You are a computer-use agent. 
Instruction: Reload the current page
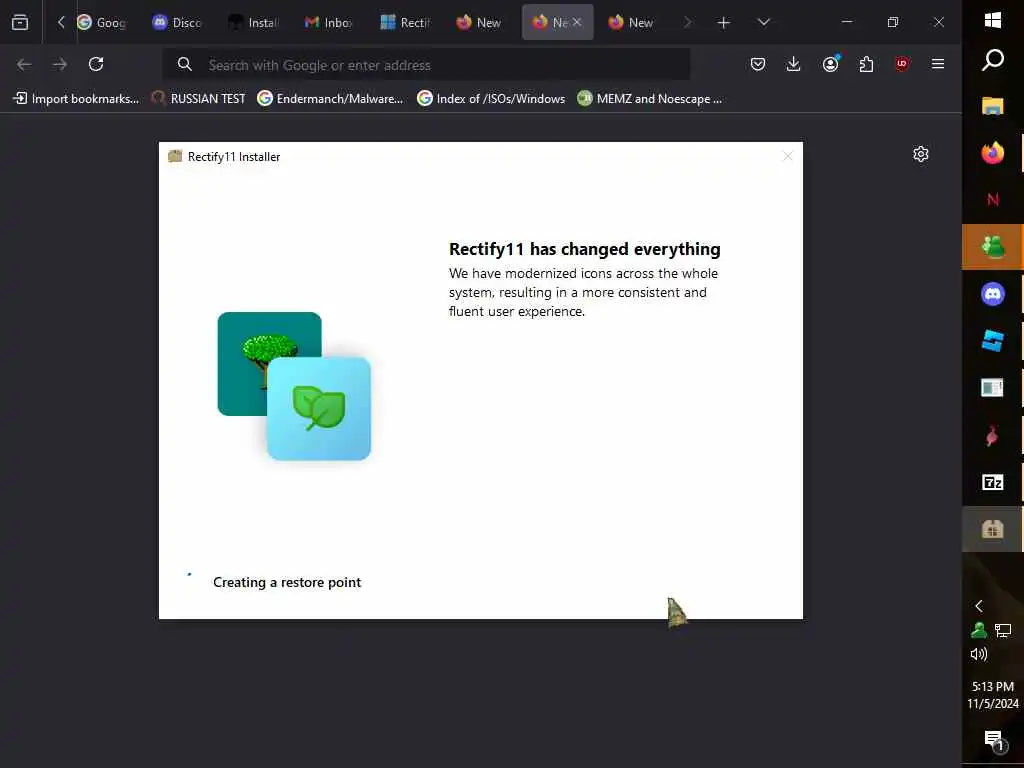click(96, 64)
